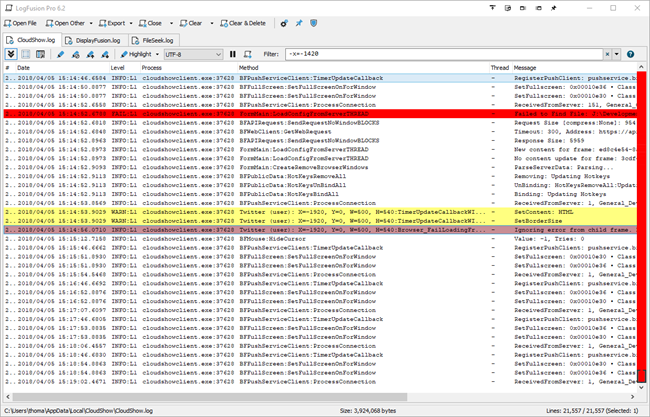Sort by the Level column header
Screen dimensions: 650x417
124,68
